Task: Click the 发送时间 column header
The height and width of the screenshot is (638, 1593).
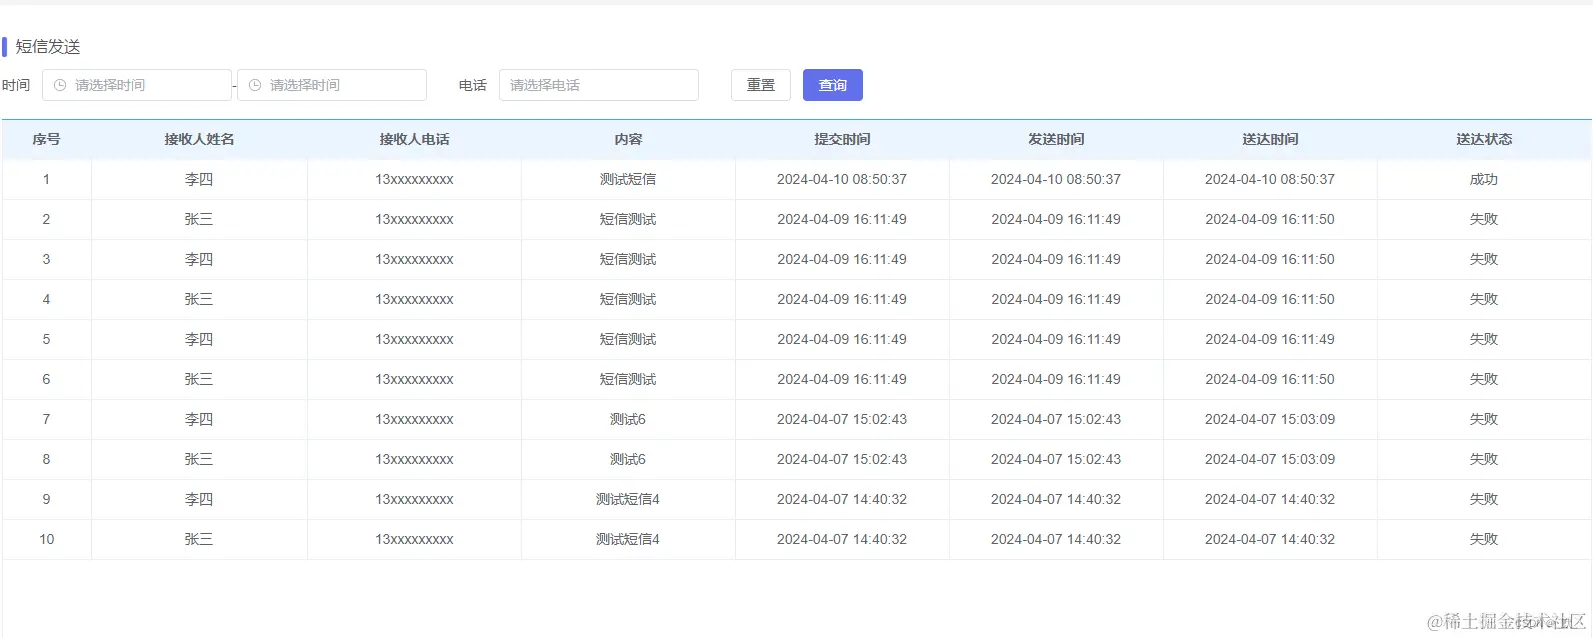Action: [x=1056, y=139]
